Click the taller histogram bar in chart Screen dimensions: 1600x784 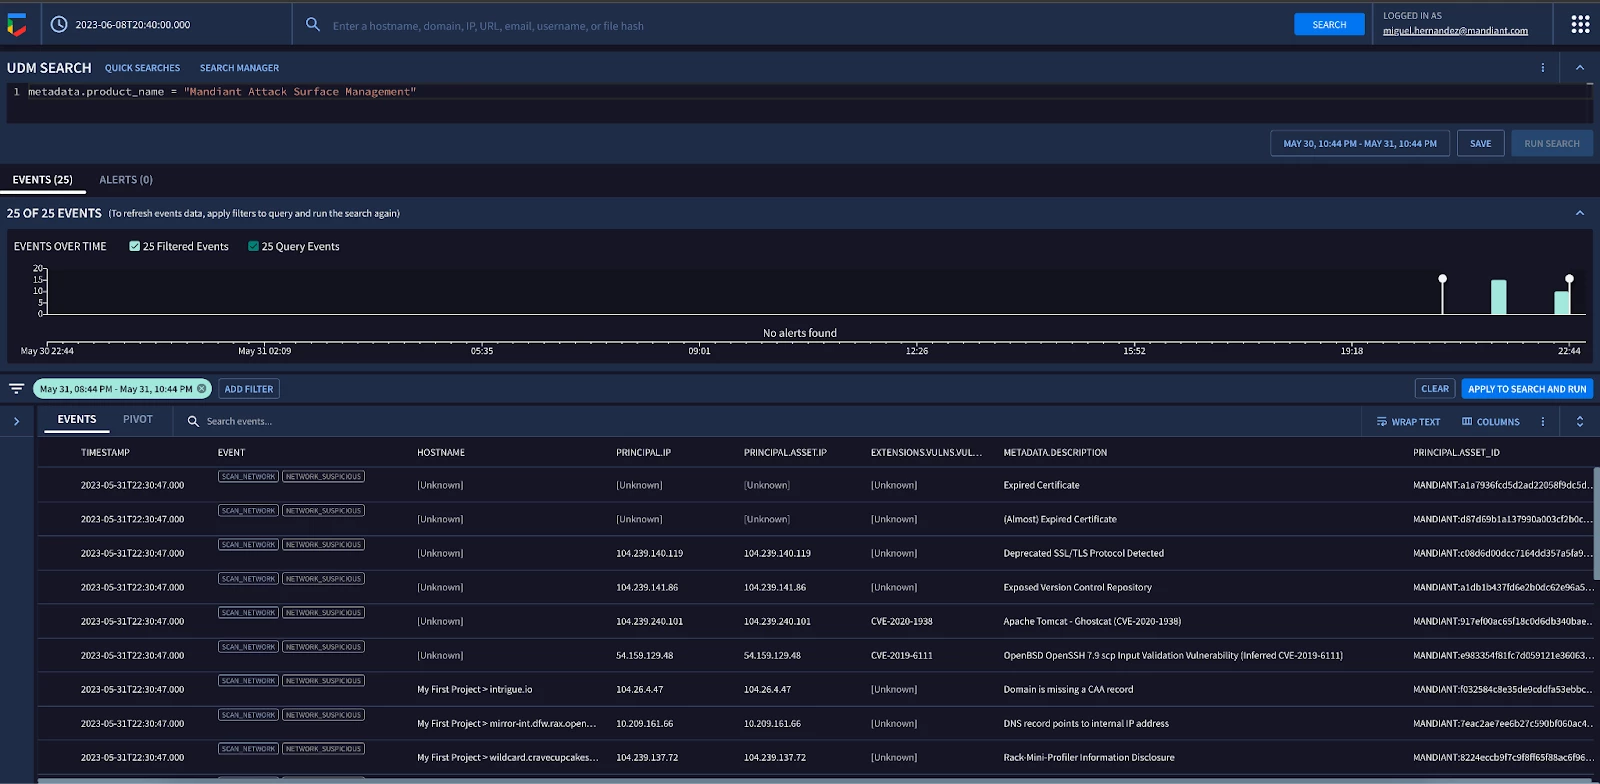[x=1498, y=297]
